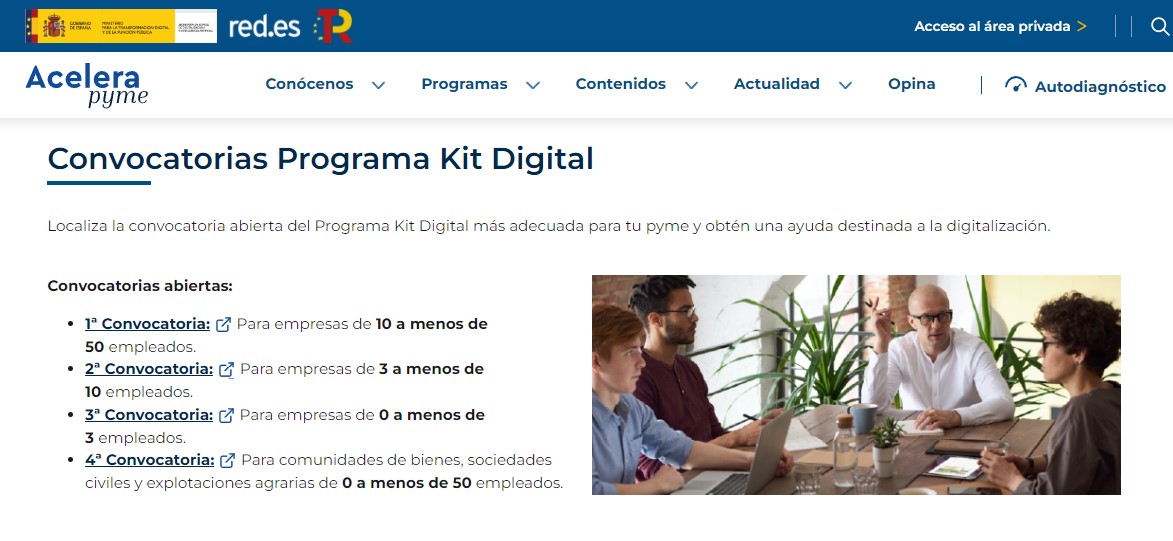
Task: Open the Opina menu item
Action: tap(911, 84)
